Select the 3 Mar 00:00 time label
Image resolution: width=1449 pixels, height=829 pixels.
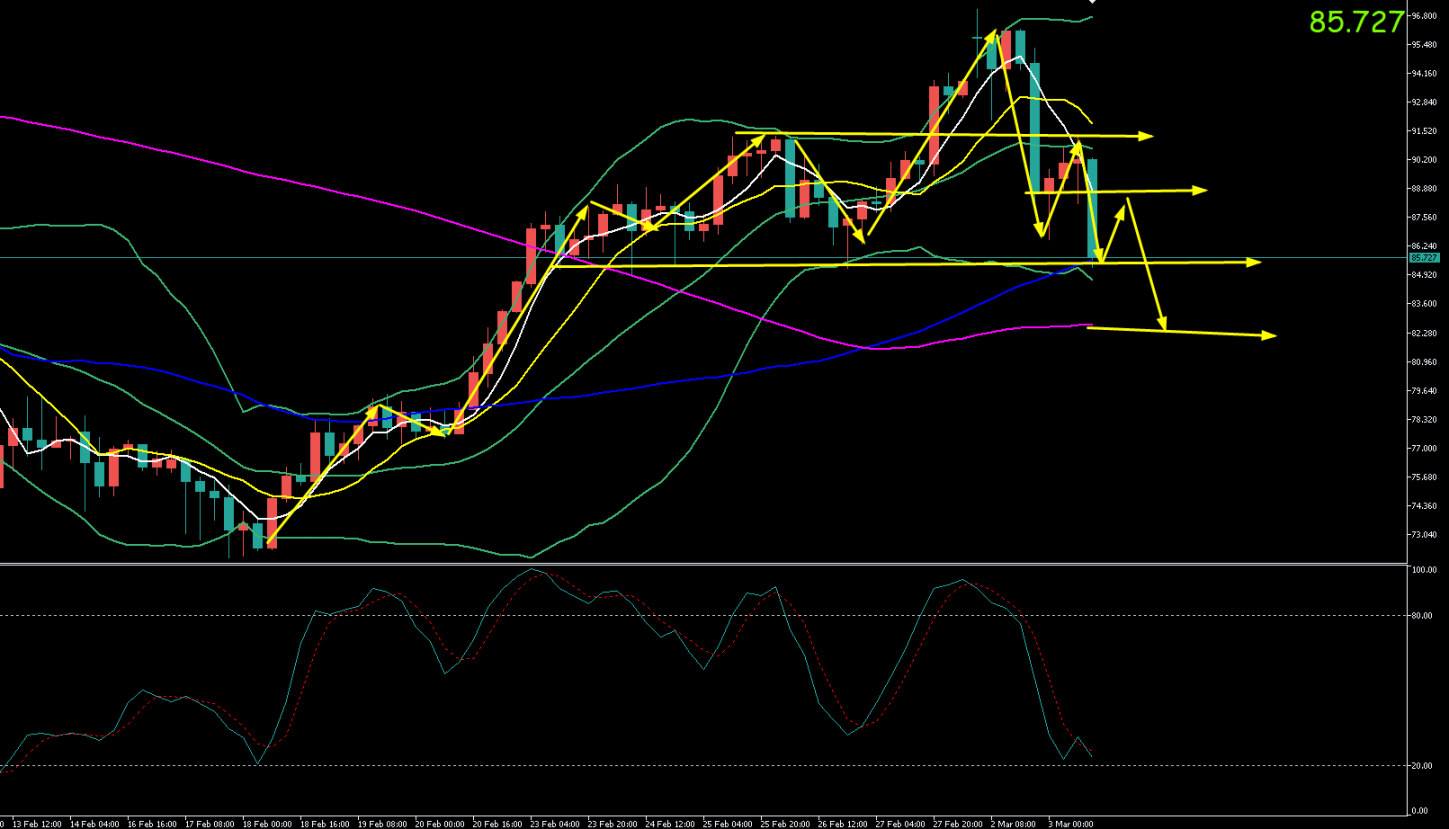pos(1071,823)
